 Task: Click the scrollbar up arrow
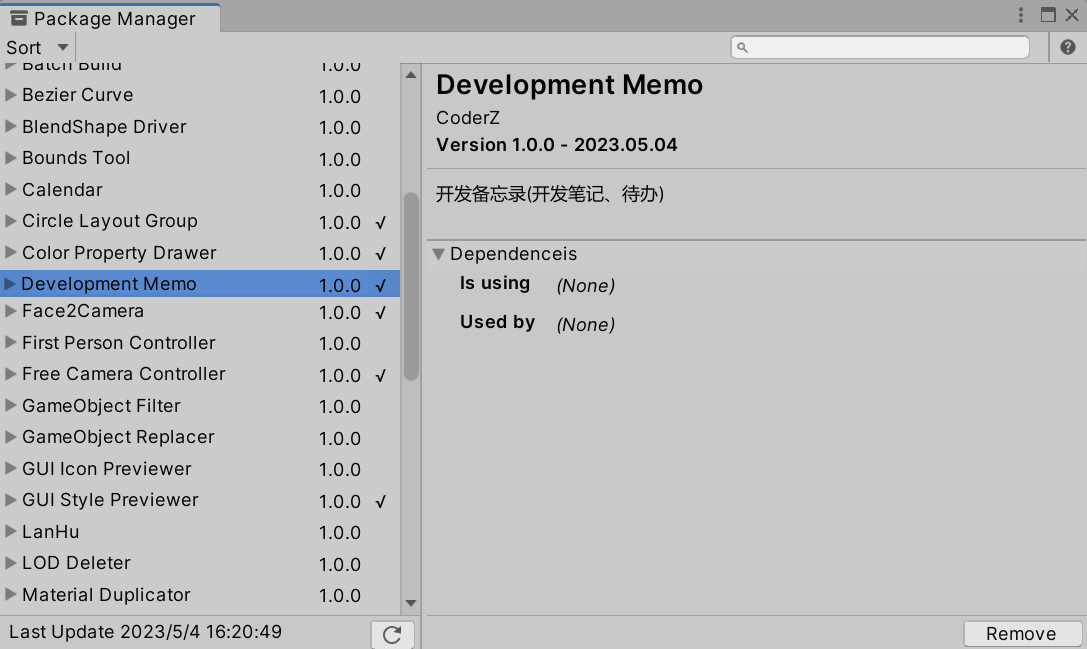pyautogui.click(x=411, y=75)
